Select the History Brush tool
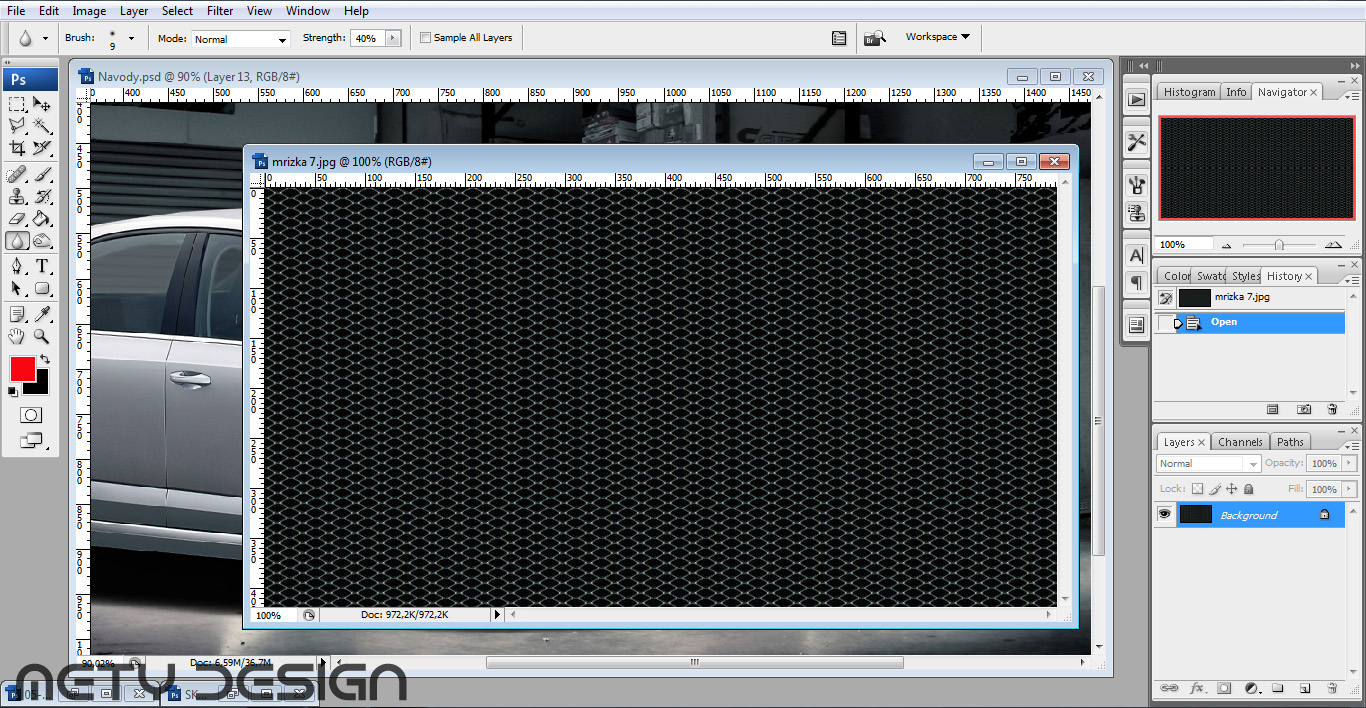Image resolution: width=1366 pixels, height=708 pixels. (42, 197)
